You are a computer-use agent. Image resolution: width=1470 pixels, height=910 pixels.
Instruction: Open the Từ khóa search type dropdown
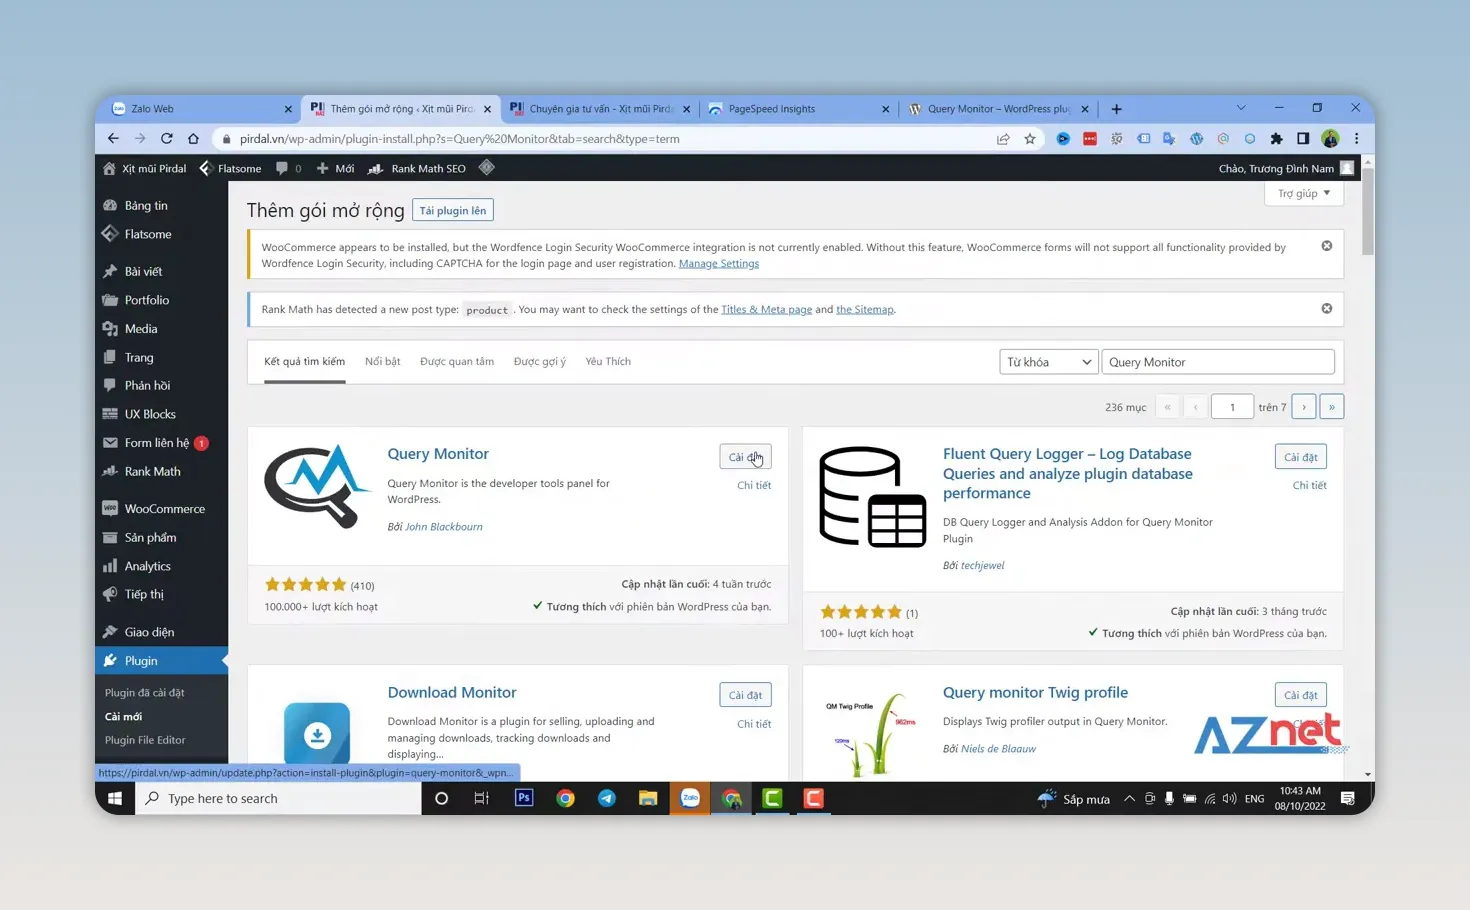point(1049,362)
